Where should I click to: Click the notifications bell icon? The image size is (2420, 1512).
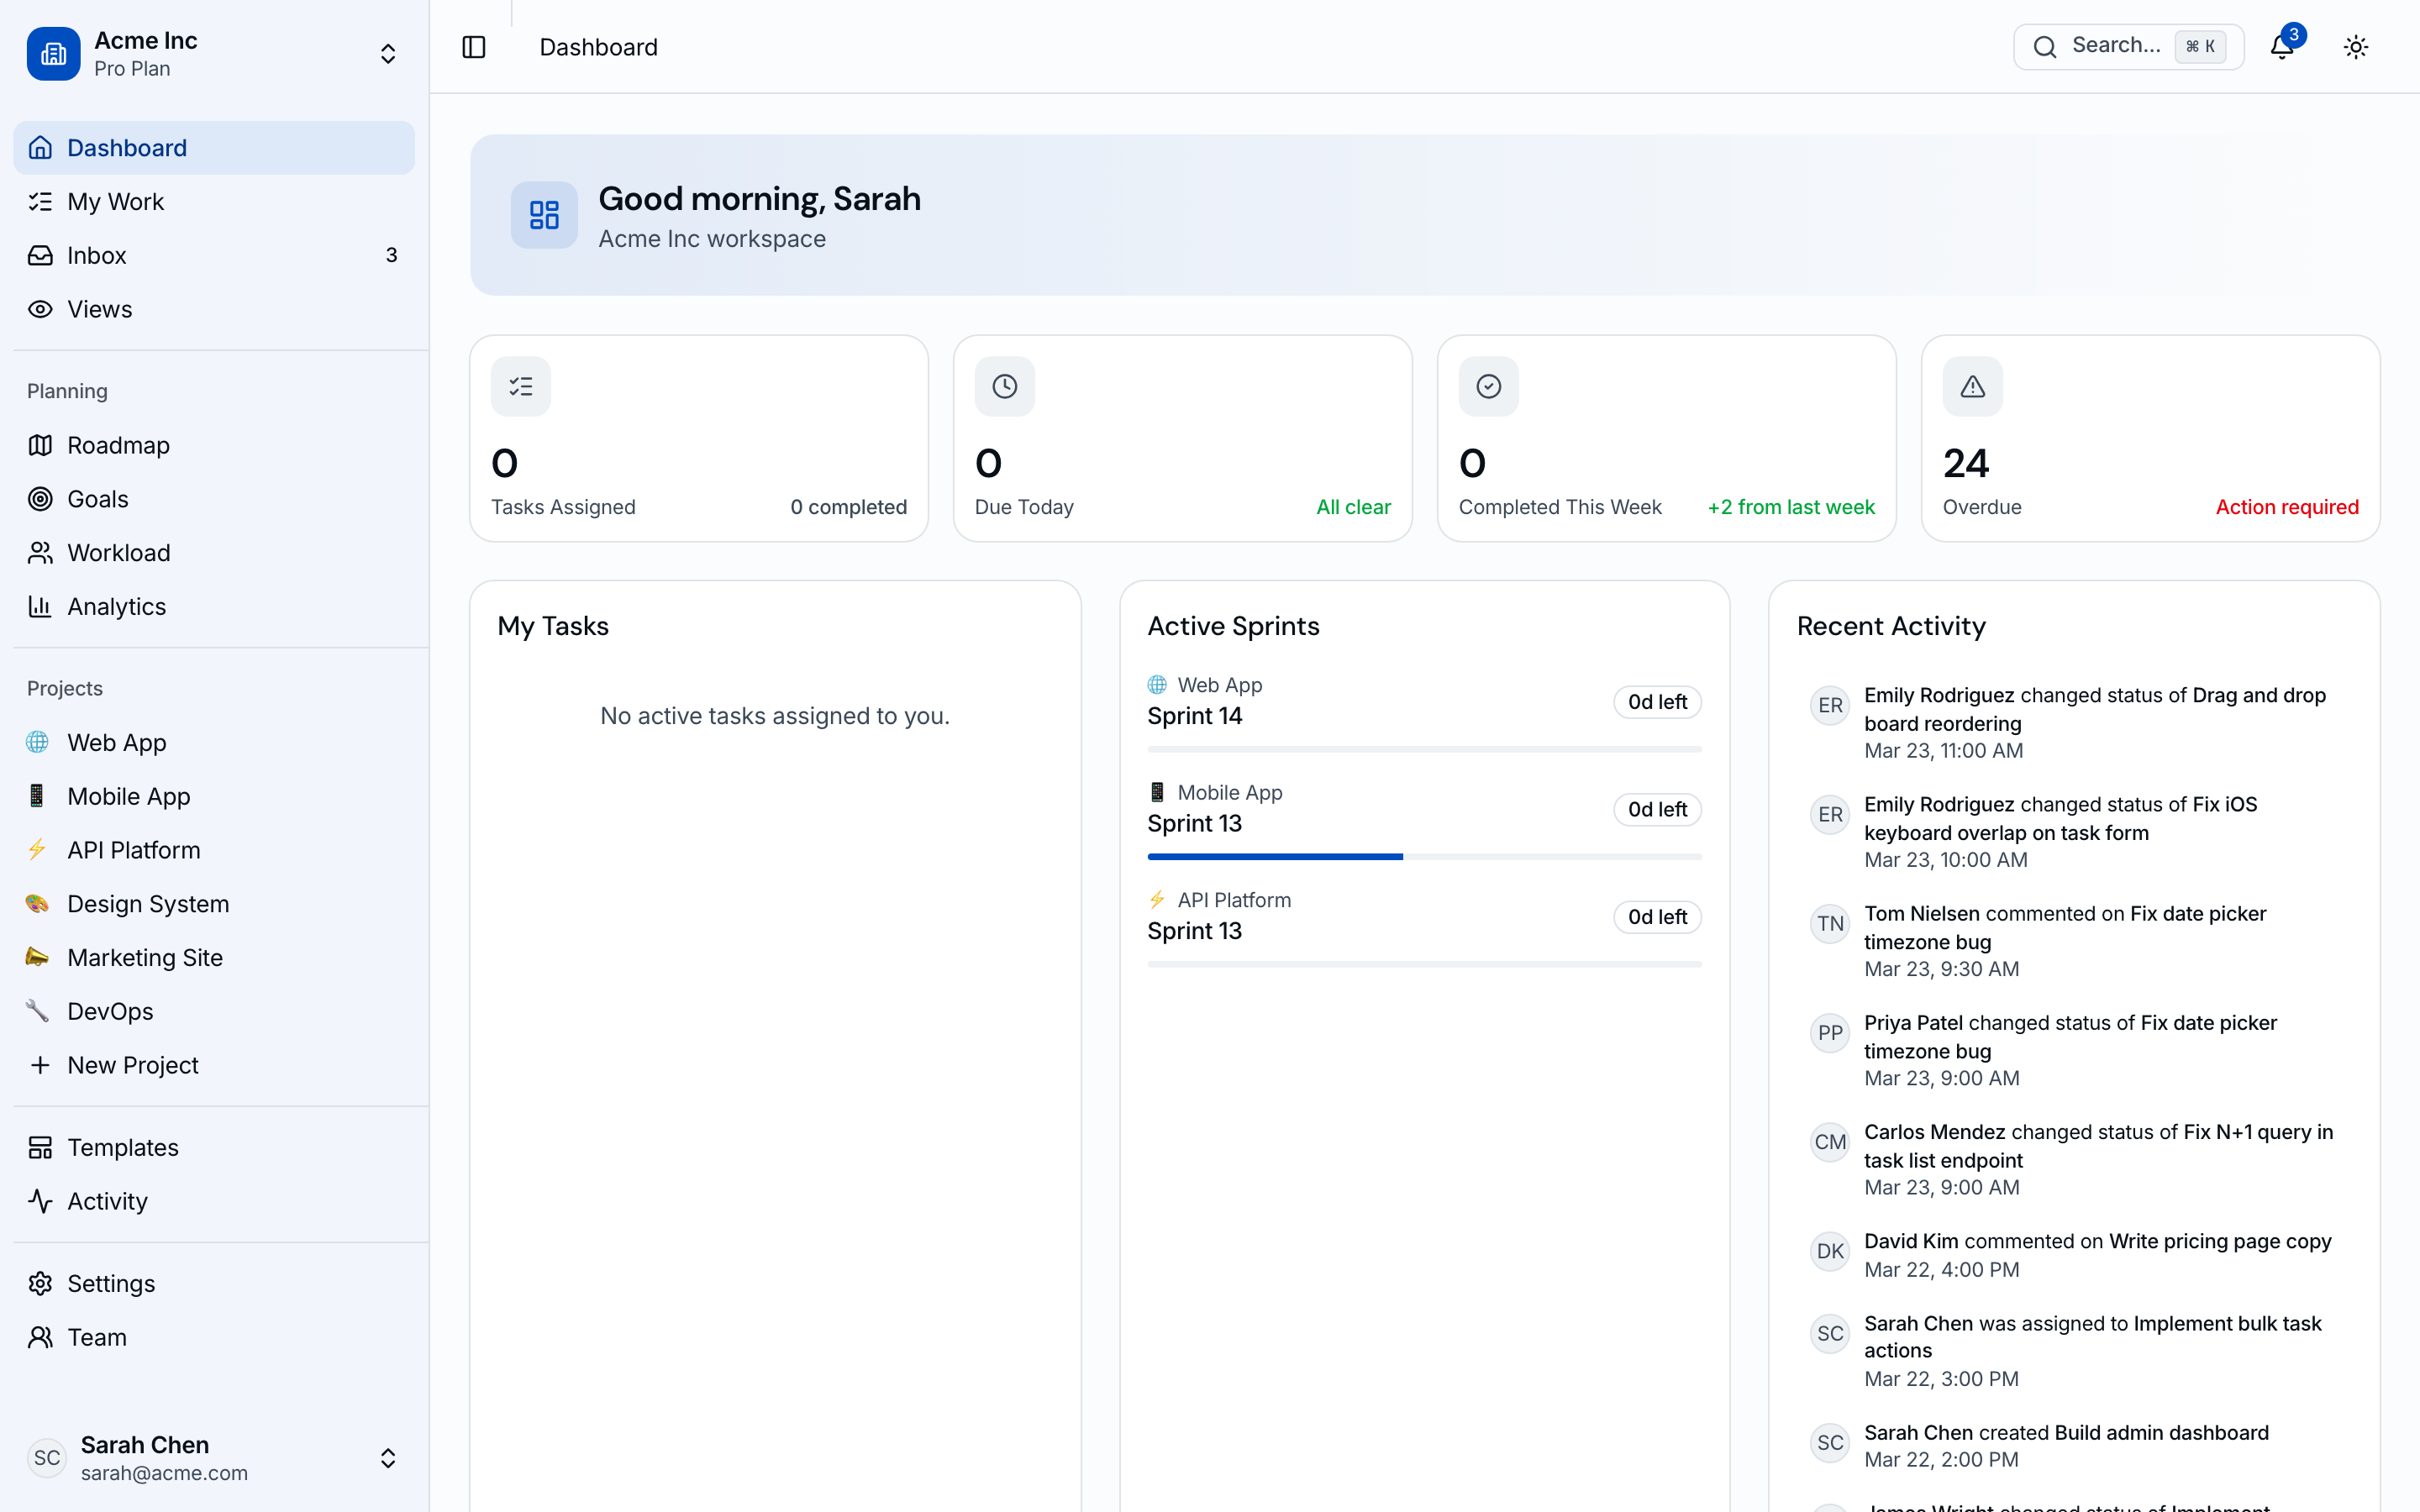2281,47
